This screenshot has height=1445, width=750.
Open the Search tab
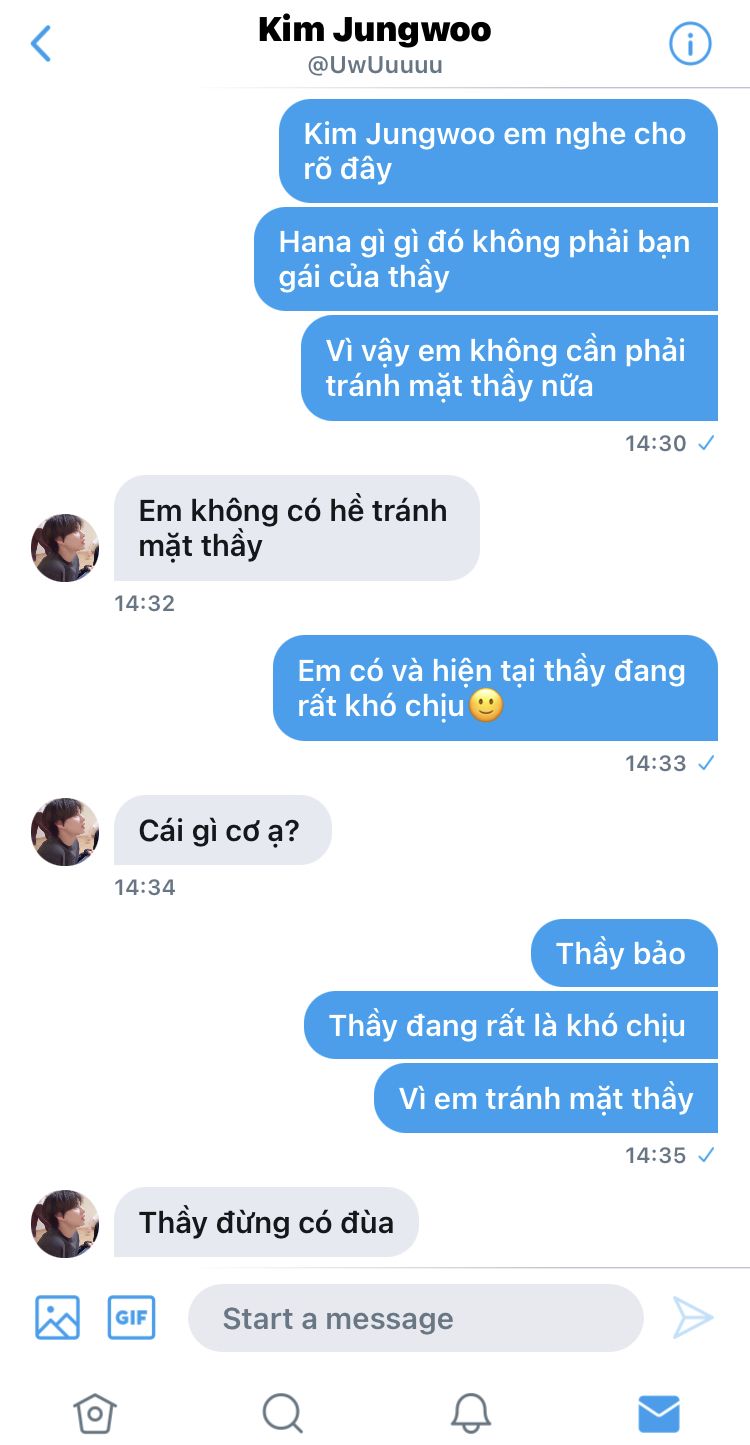coord(282,1413)
